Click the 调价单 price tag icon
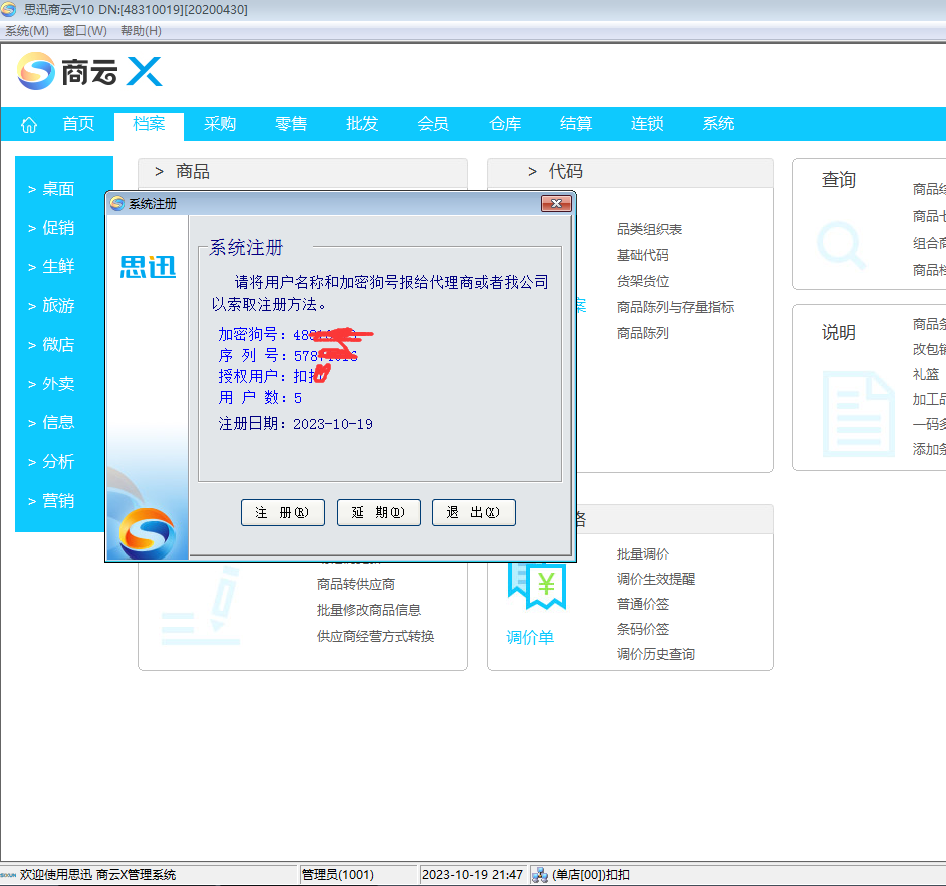 click(x=537, y=586)
